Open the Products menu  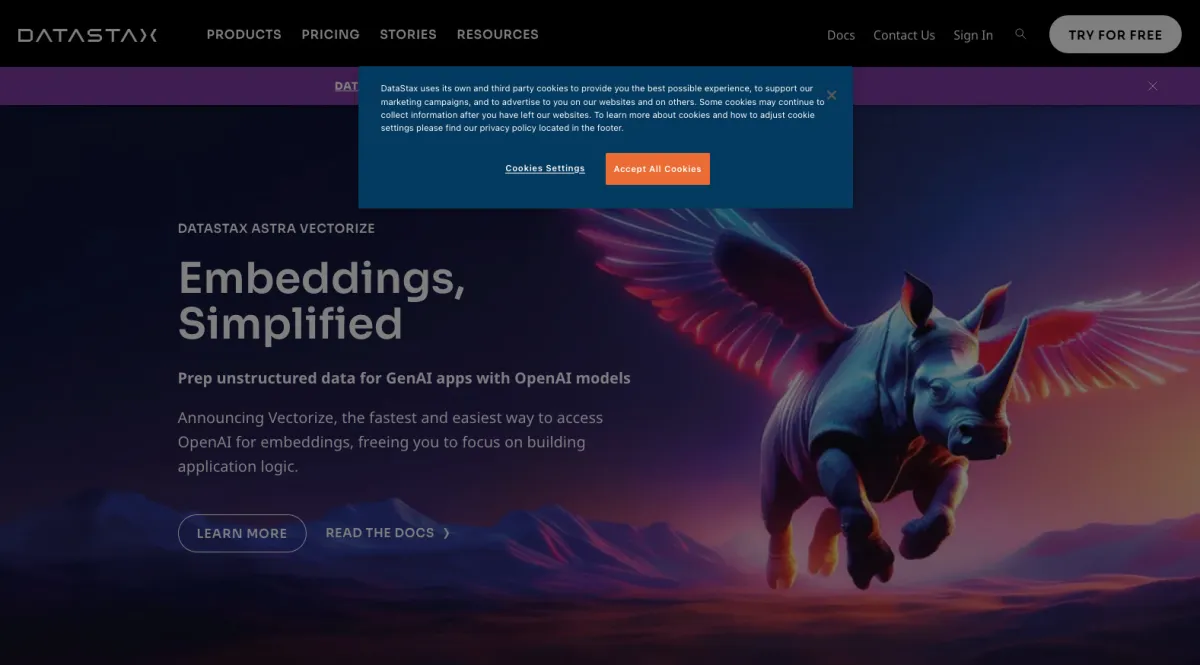(244, 34)
